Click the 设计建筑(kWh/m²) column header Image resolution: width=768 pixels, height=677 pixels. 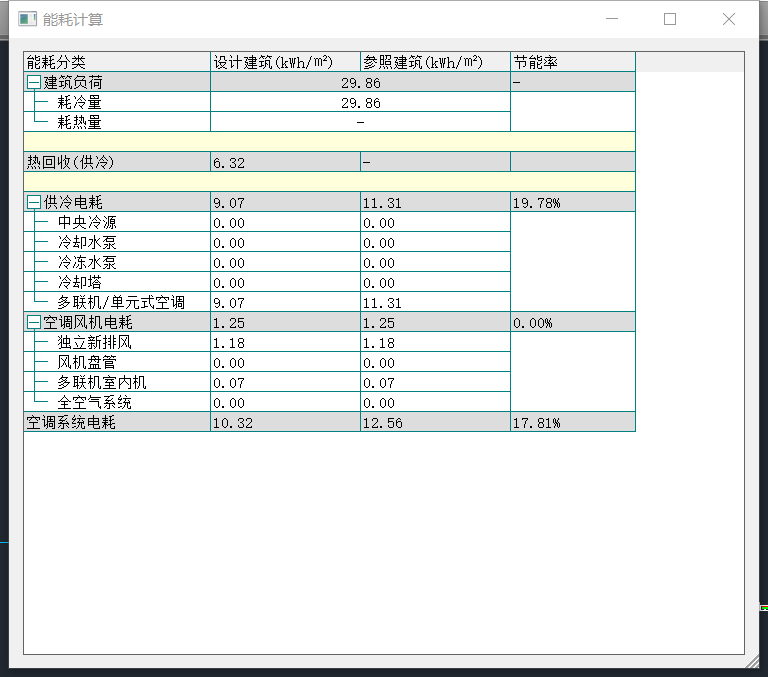[285, 62]
